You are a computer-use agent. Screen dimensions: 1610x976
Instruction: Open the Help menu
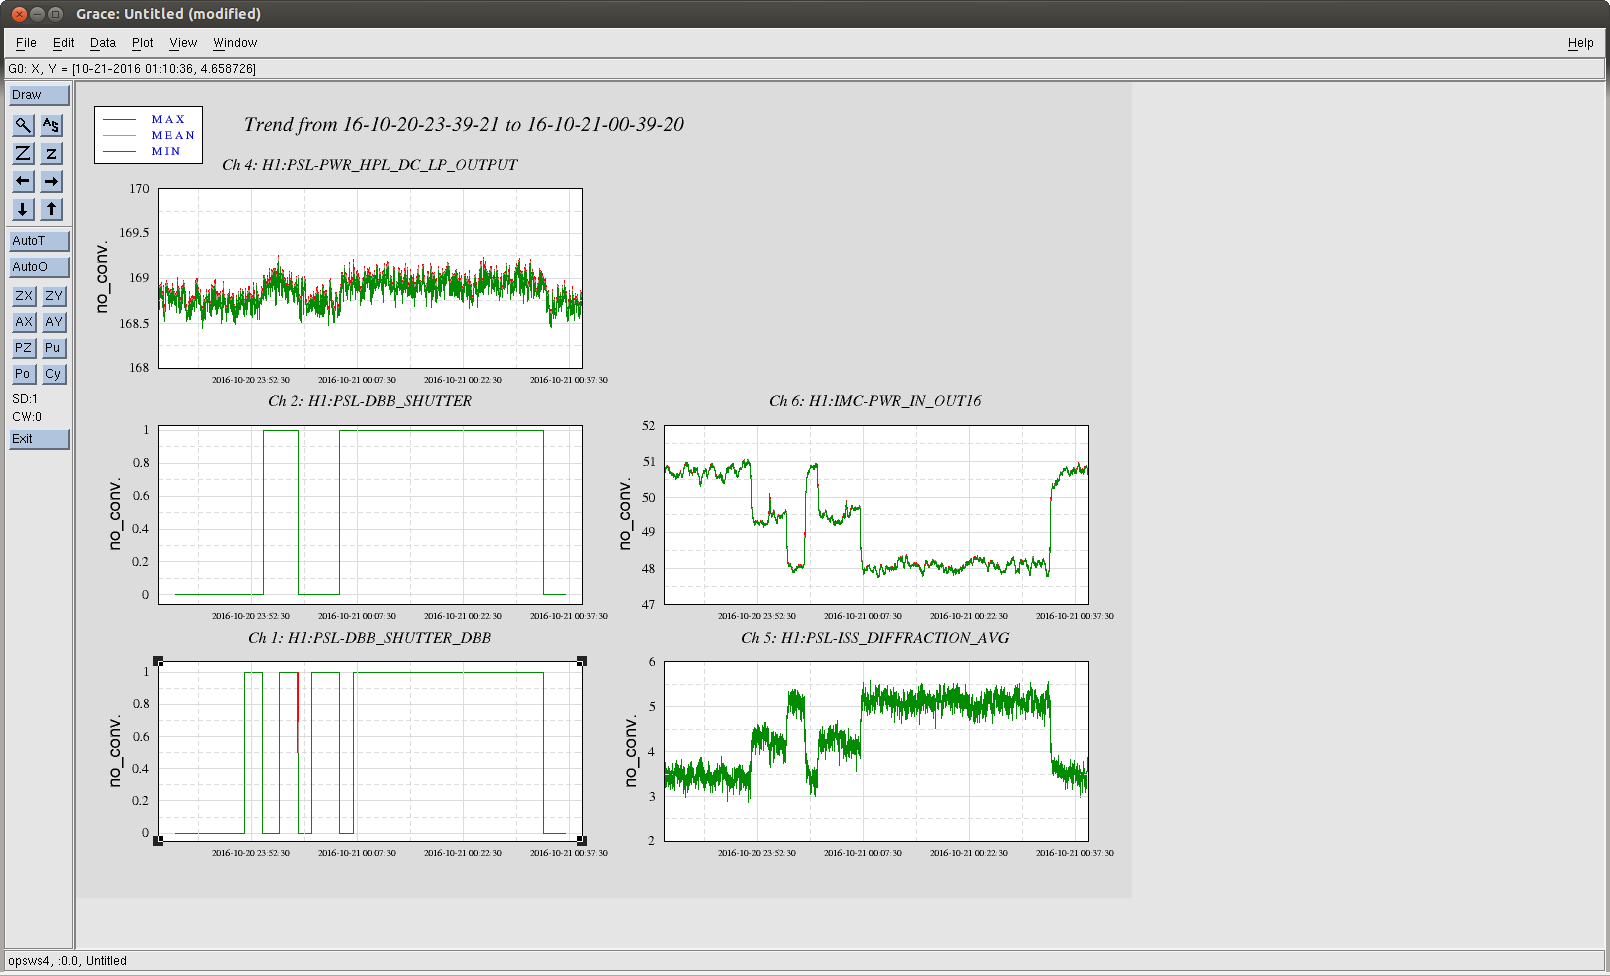pyautogui.click(x=1580, y=43)
